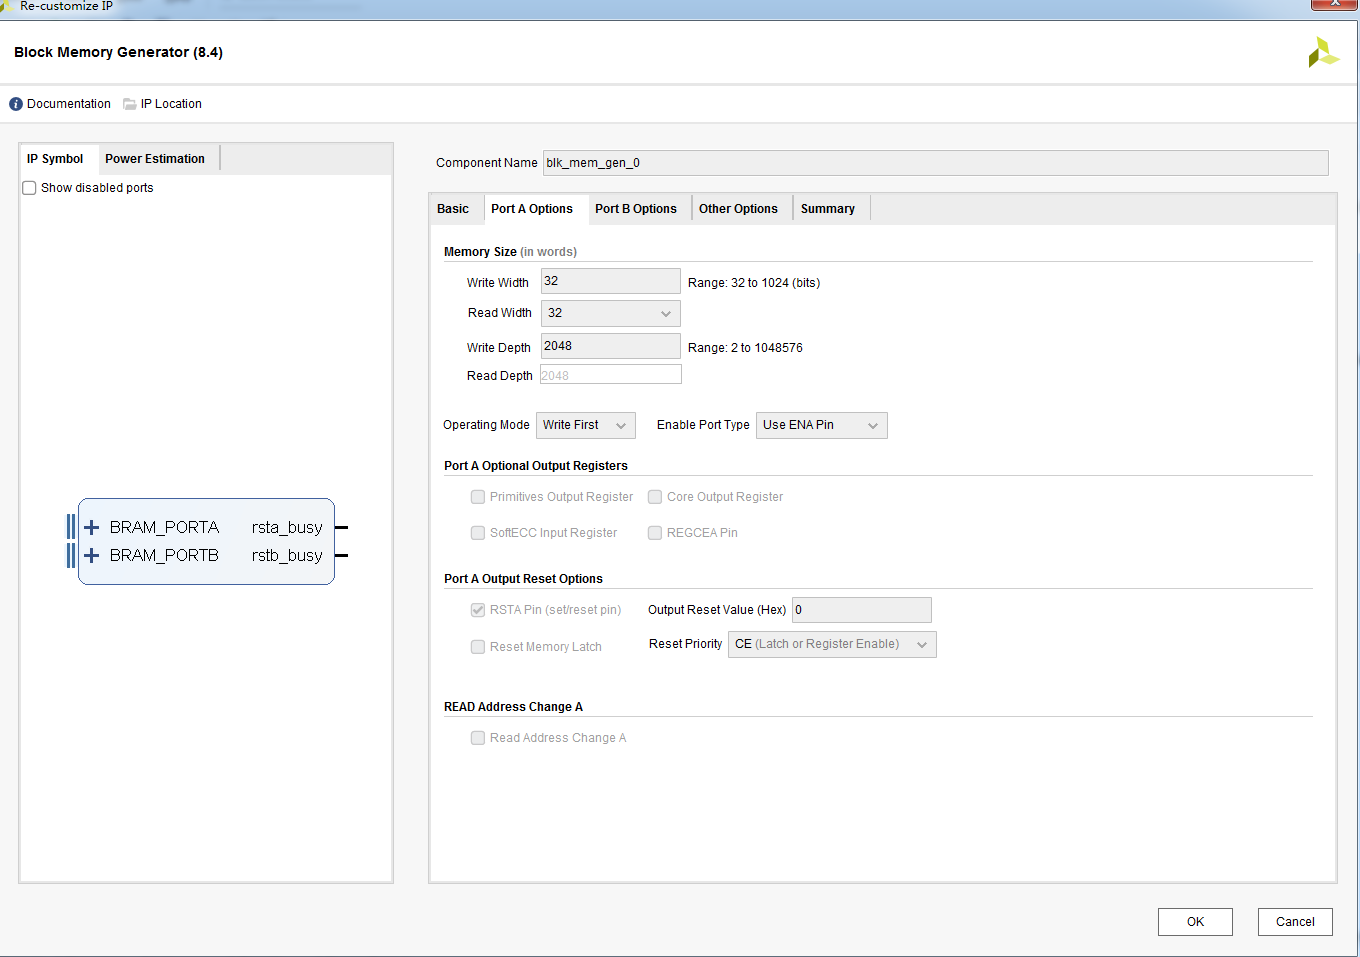Close the Re-customize IP window
This screenshot has width=1360, height=957.
tap(1334, 4)
